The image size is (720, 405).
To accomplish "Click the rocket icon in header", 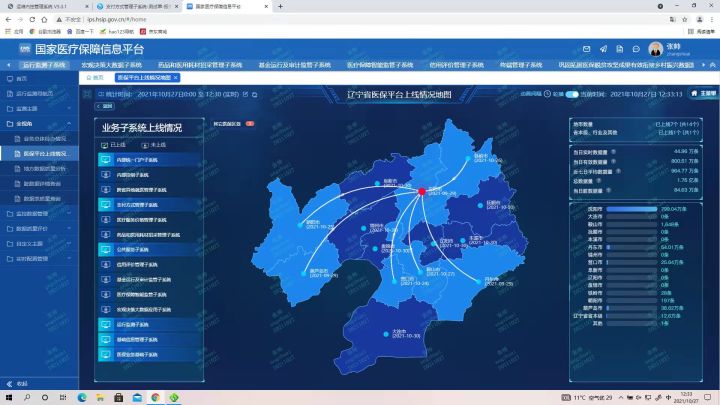I will tap(603, 49).
